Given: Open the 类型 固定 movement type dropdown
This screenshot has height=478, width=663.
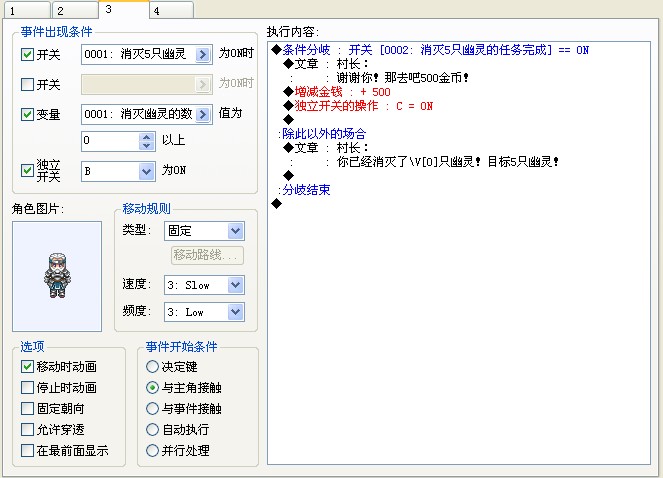Looking at the screenshot, I should (235, 231).
